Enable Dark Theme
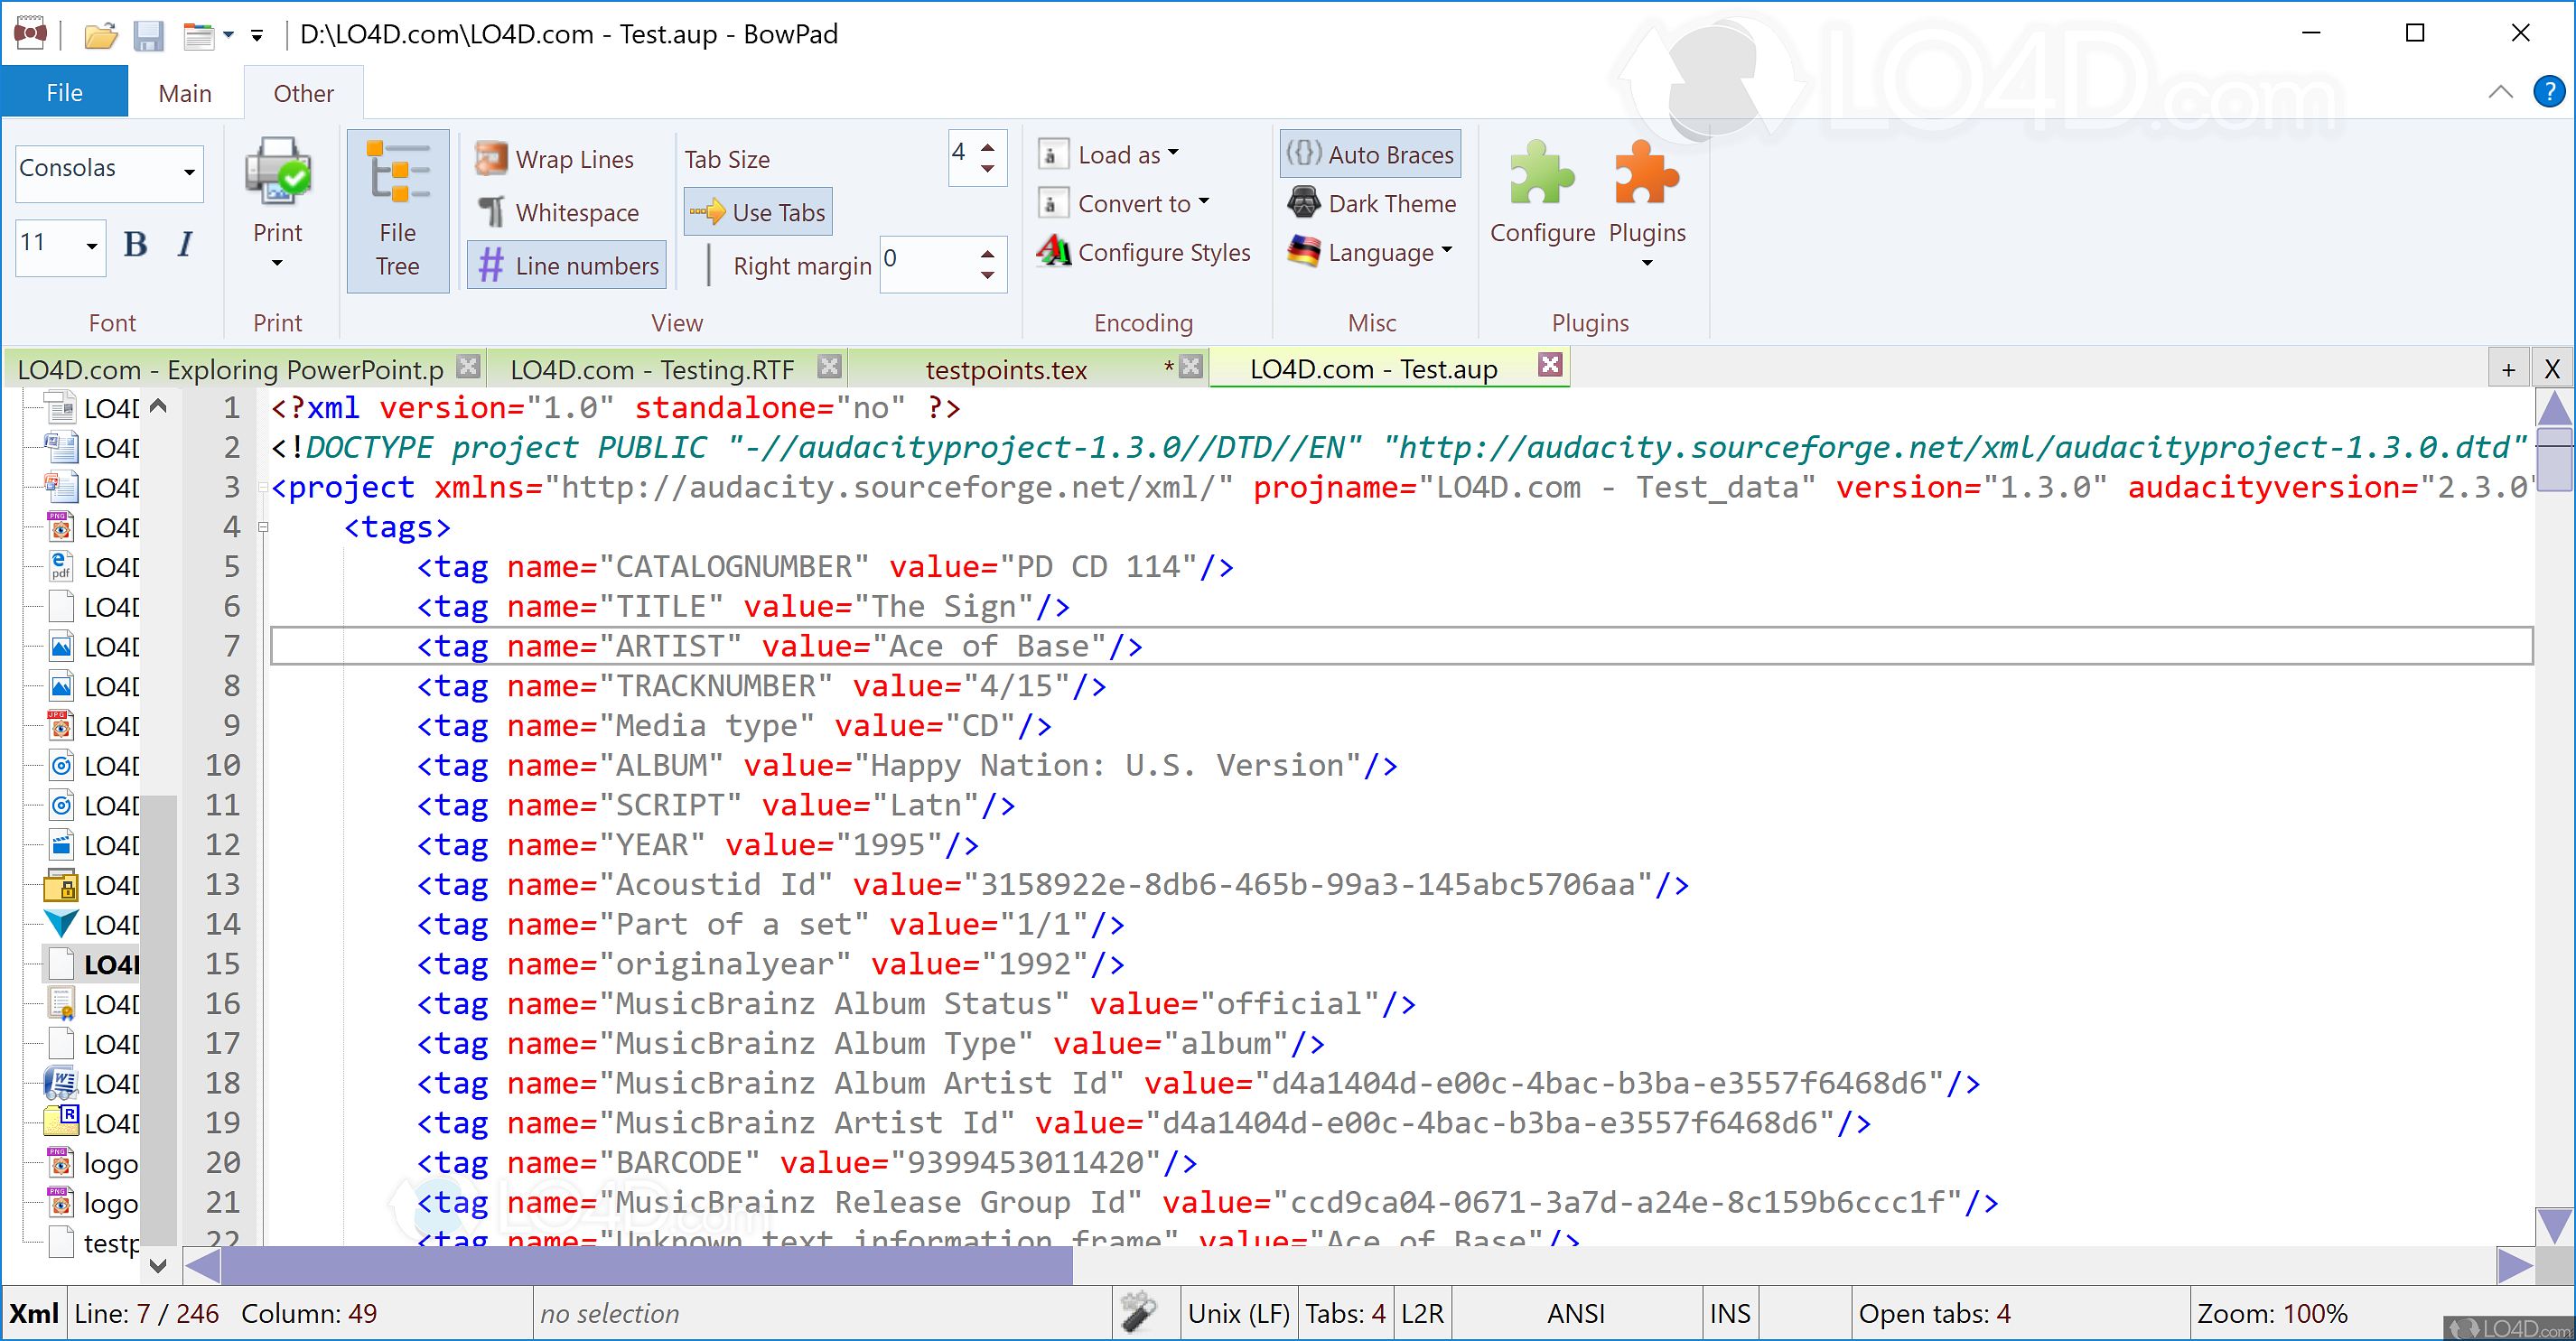This screenshot has height=1341, width=2576. tap(1371, 203)
